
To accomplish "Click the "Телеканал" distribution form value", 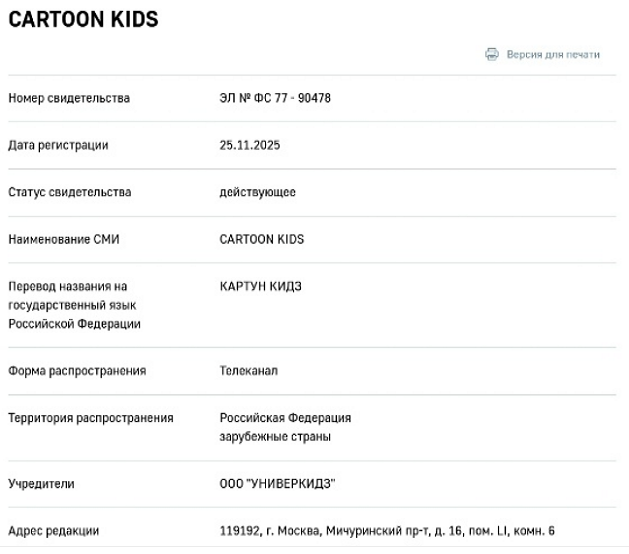I will pyautogui.click(x=249, y=371).
